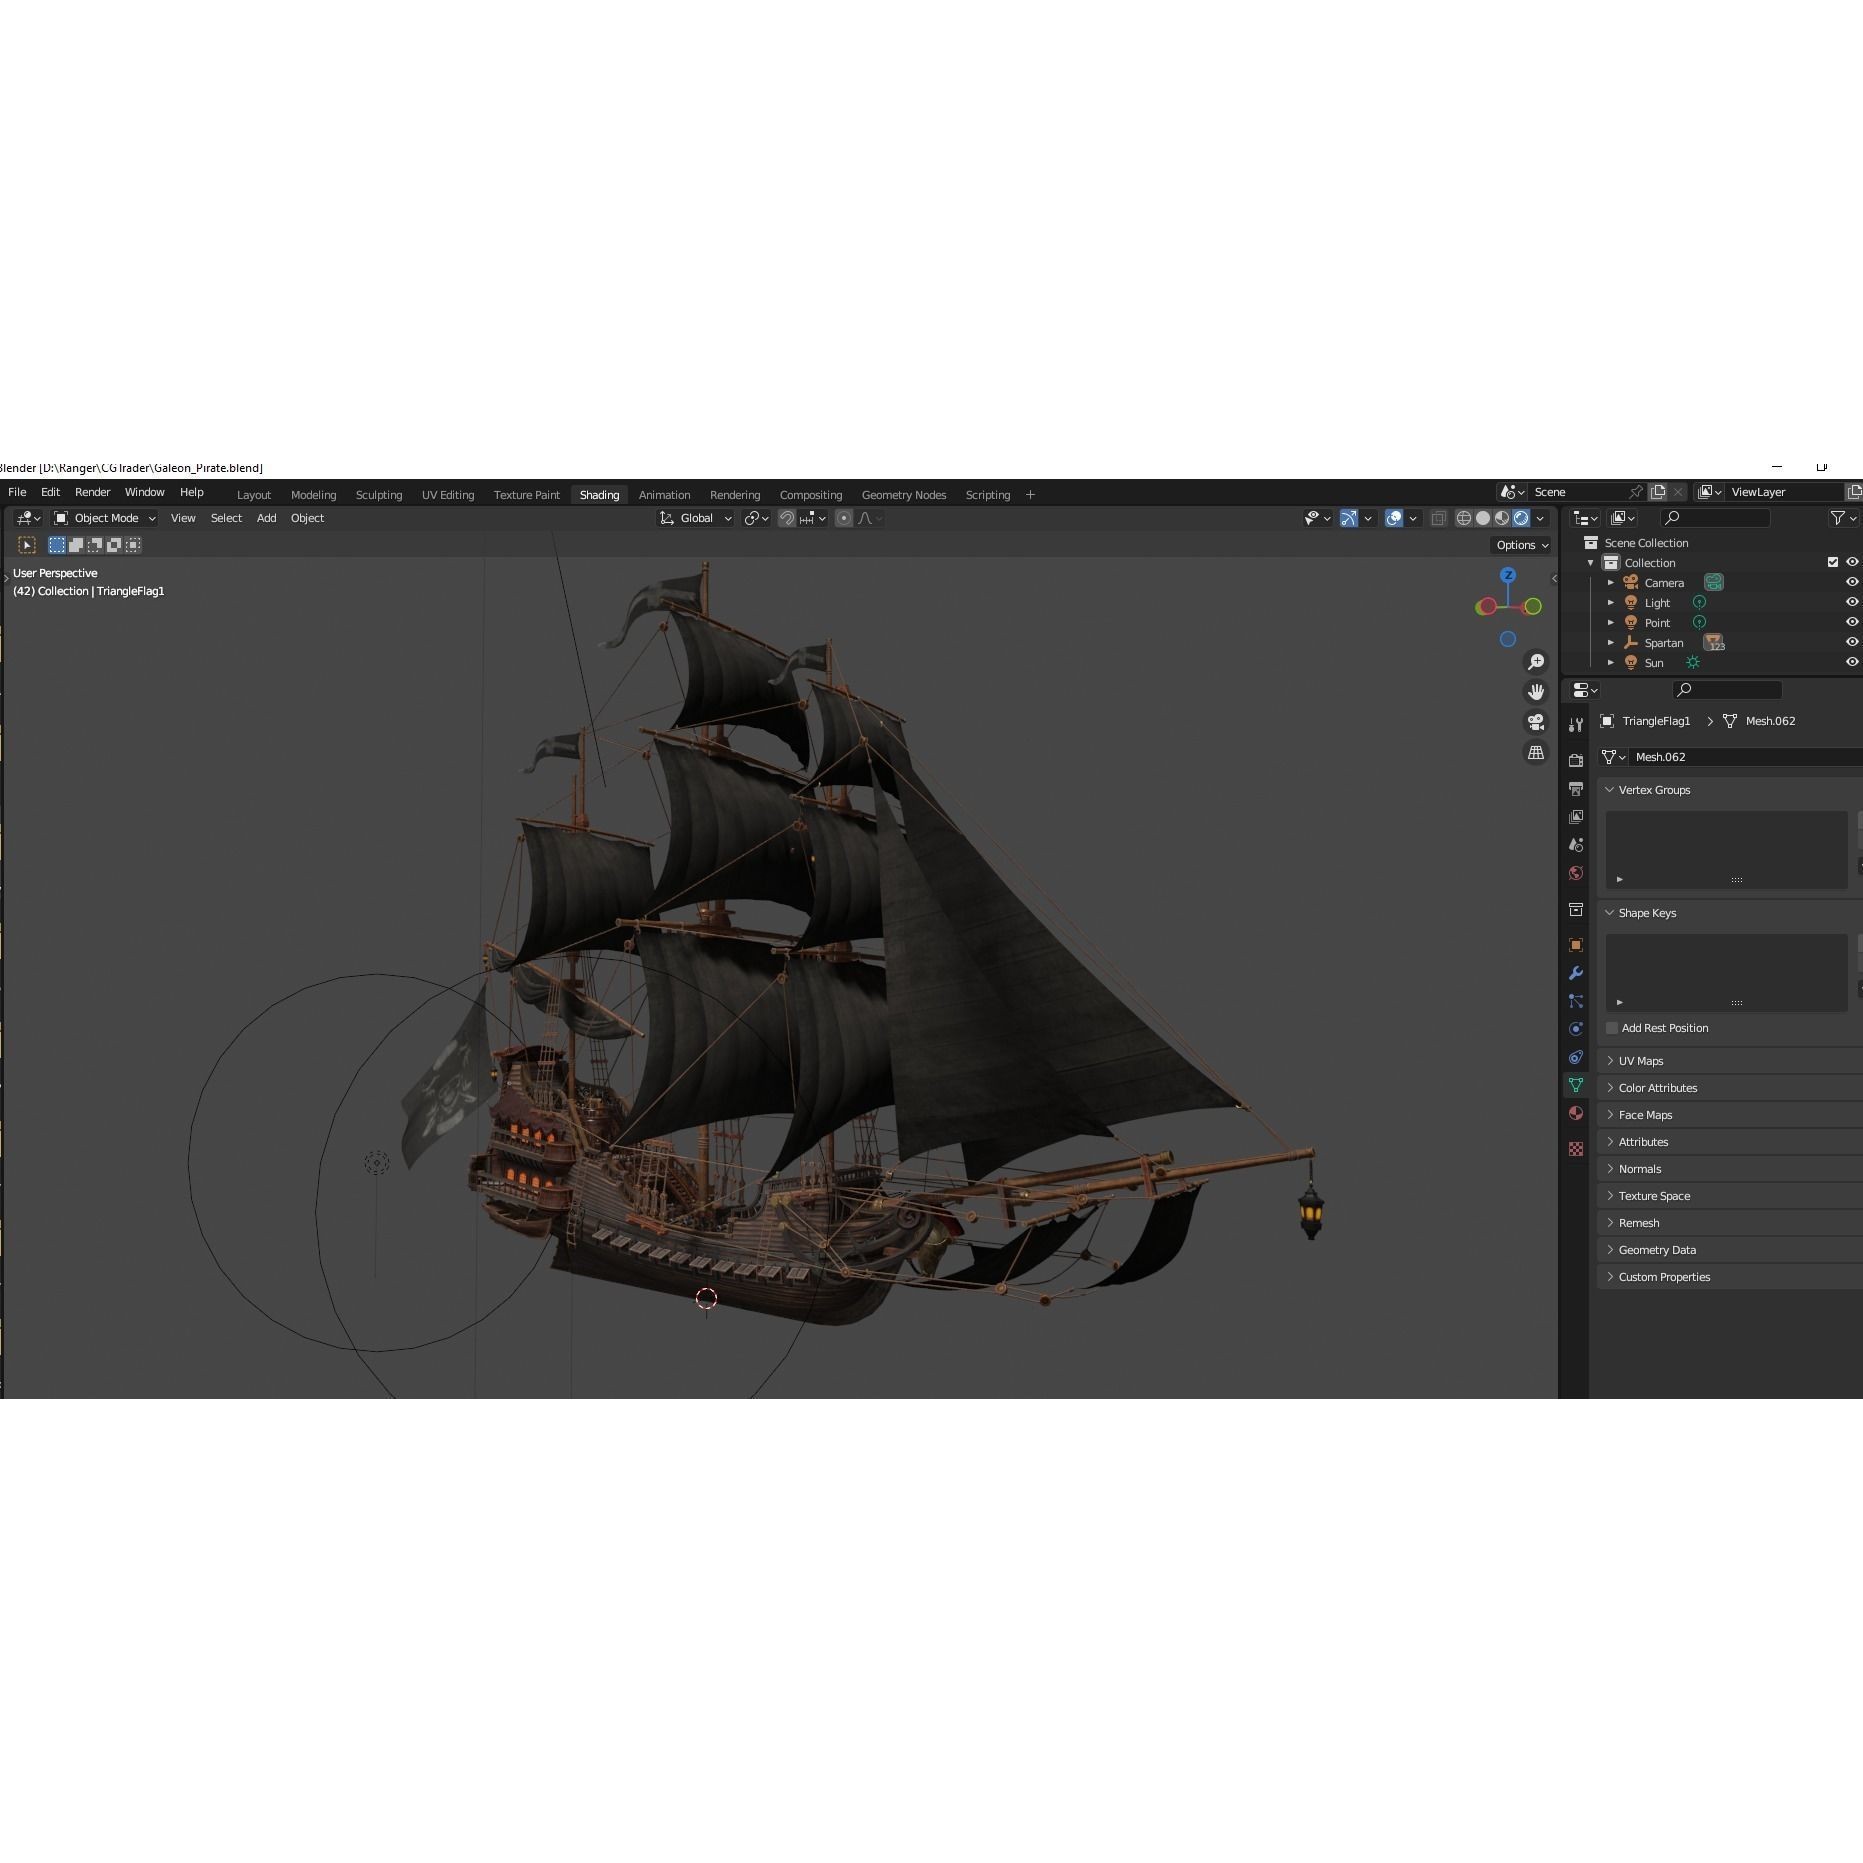The image size is (1863, 1863).
Task: Open the World properties tab
Action: 1576,871
